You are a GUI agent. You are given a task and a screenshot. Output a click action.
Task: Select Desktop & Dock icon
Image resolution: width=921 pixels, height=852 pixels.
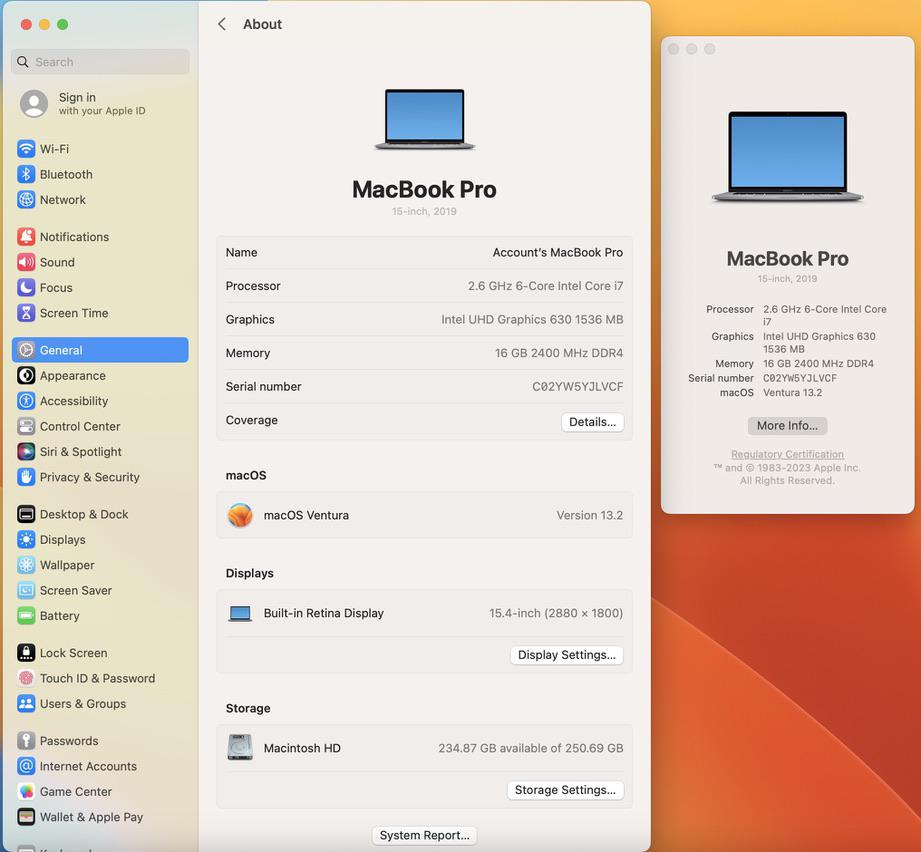(x=26, y=514)
